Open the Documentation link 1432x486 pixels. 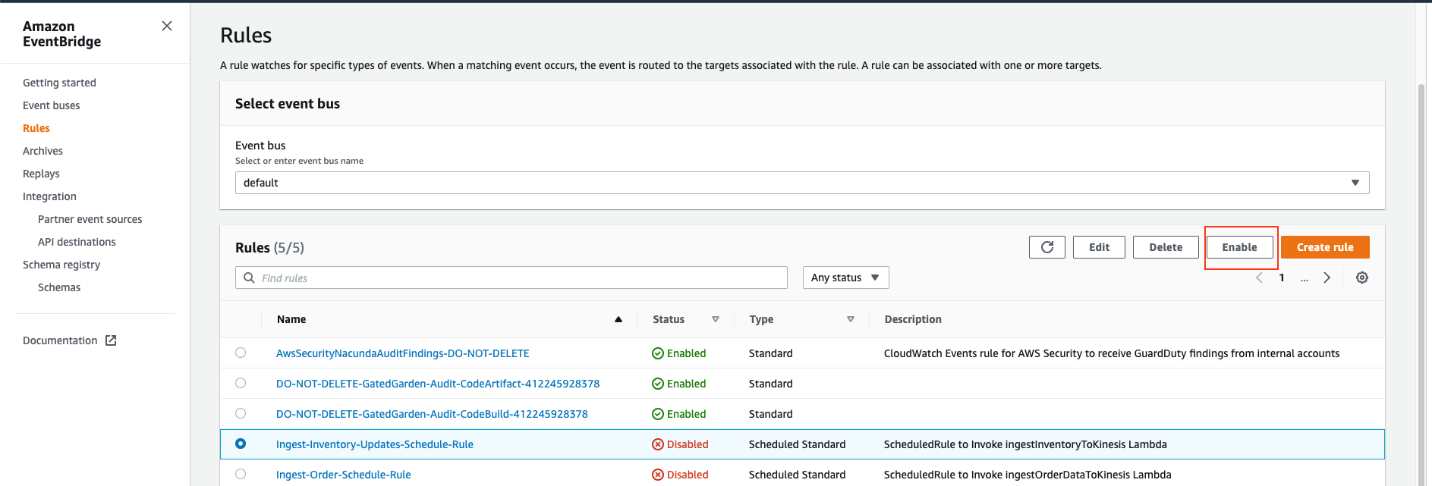click(x=60, y=340)
